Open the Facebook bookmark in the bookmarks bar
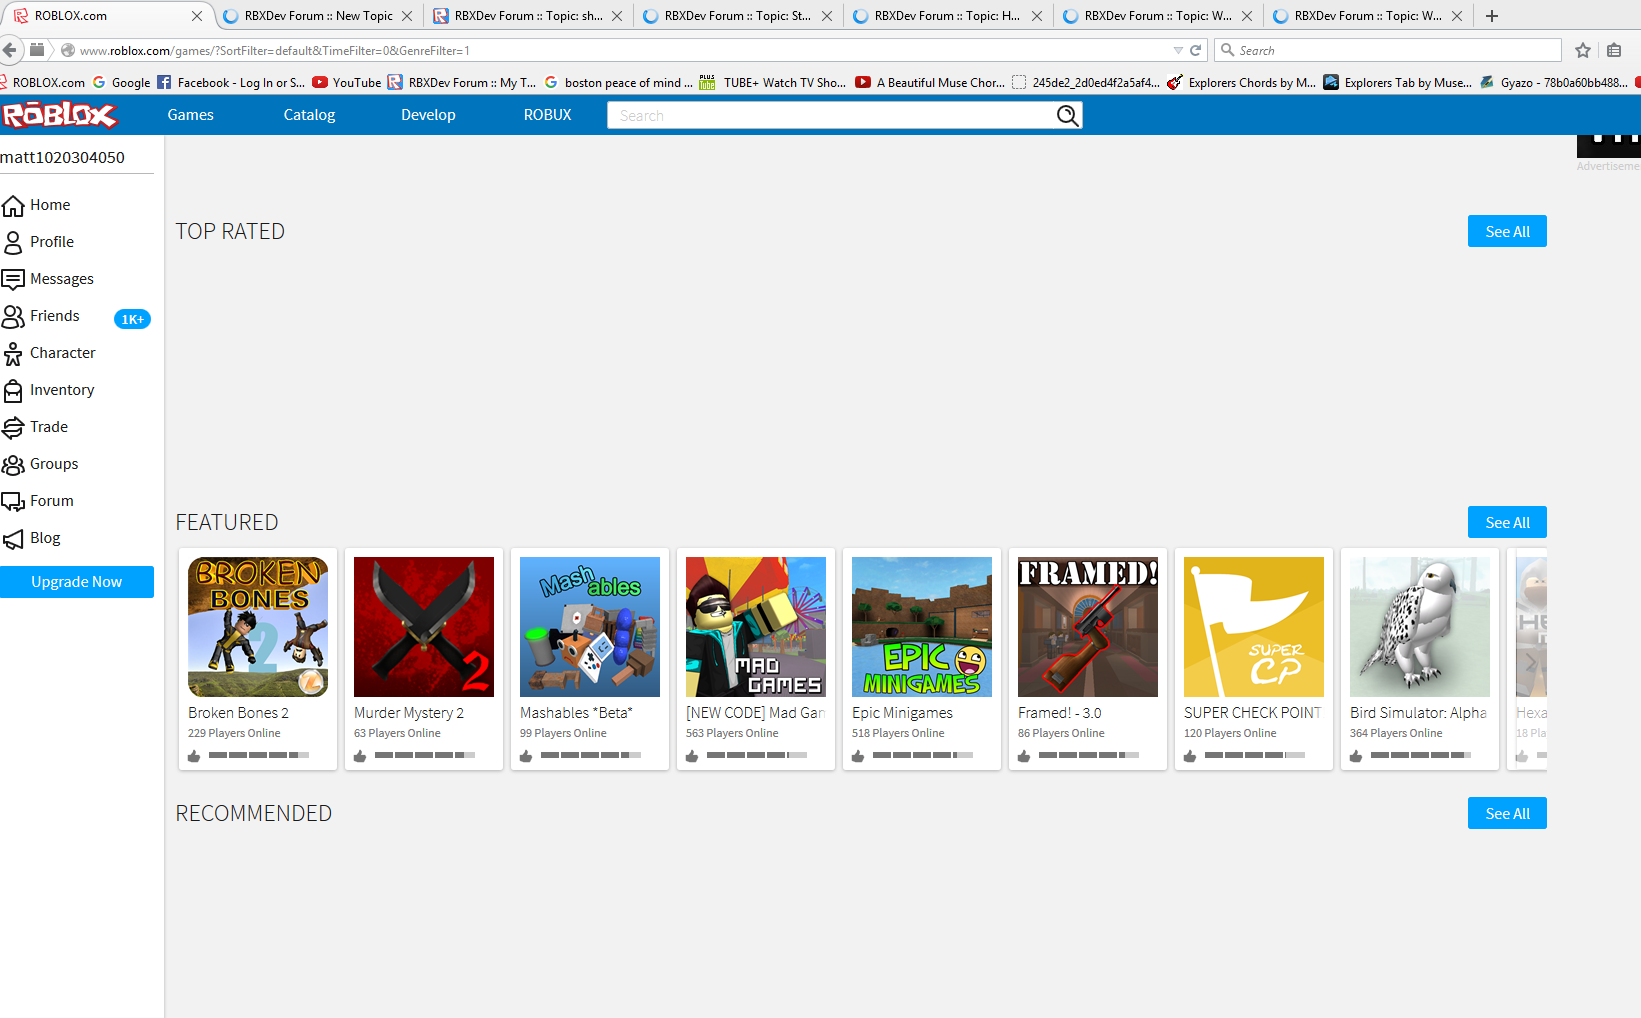The width and height of the screenshot is (1641, 1018). (x=231, y=83)
